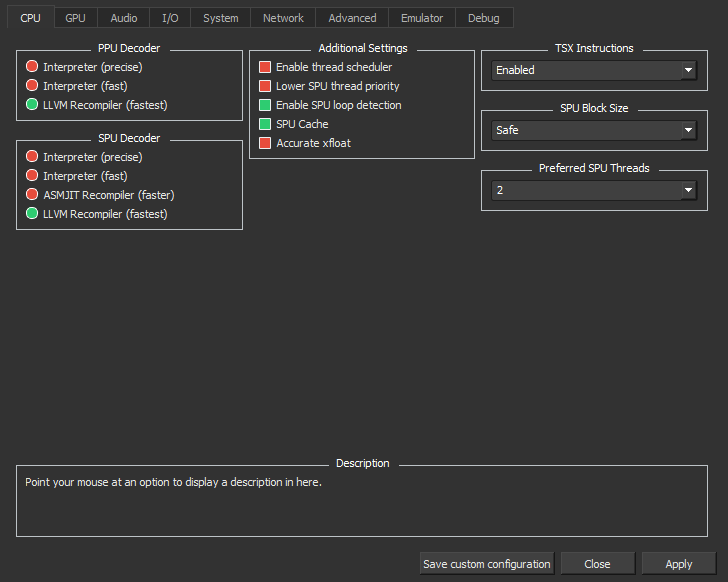
Task: Choose SPU ASMJIT Recompiler (faster)
Action: pyautogui.click(x=100, y=195)
